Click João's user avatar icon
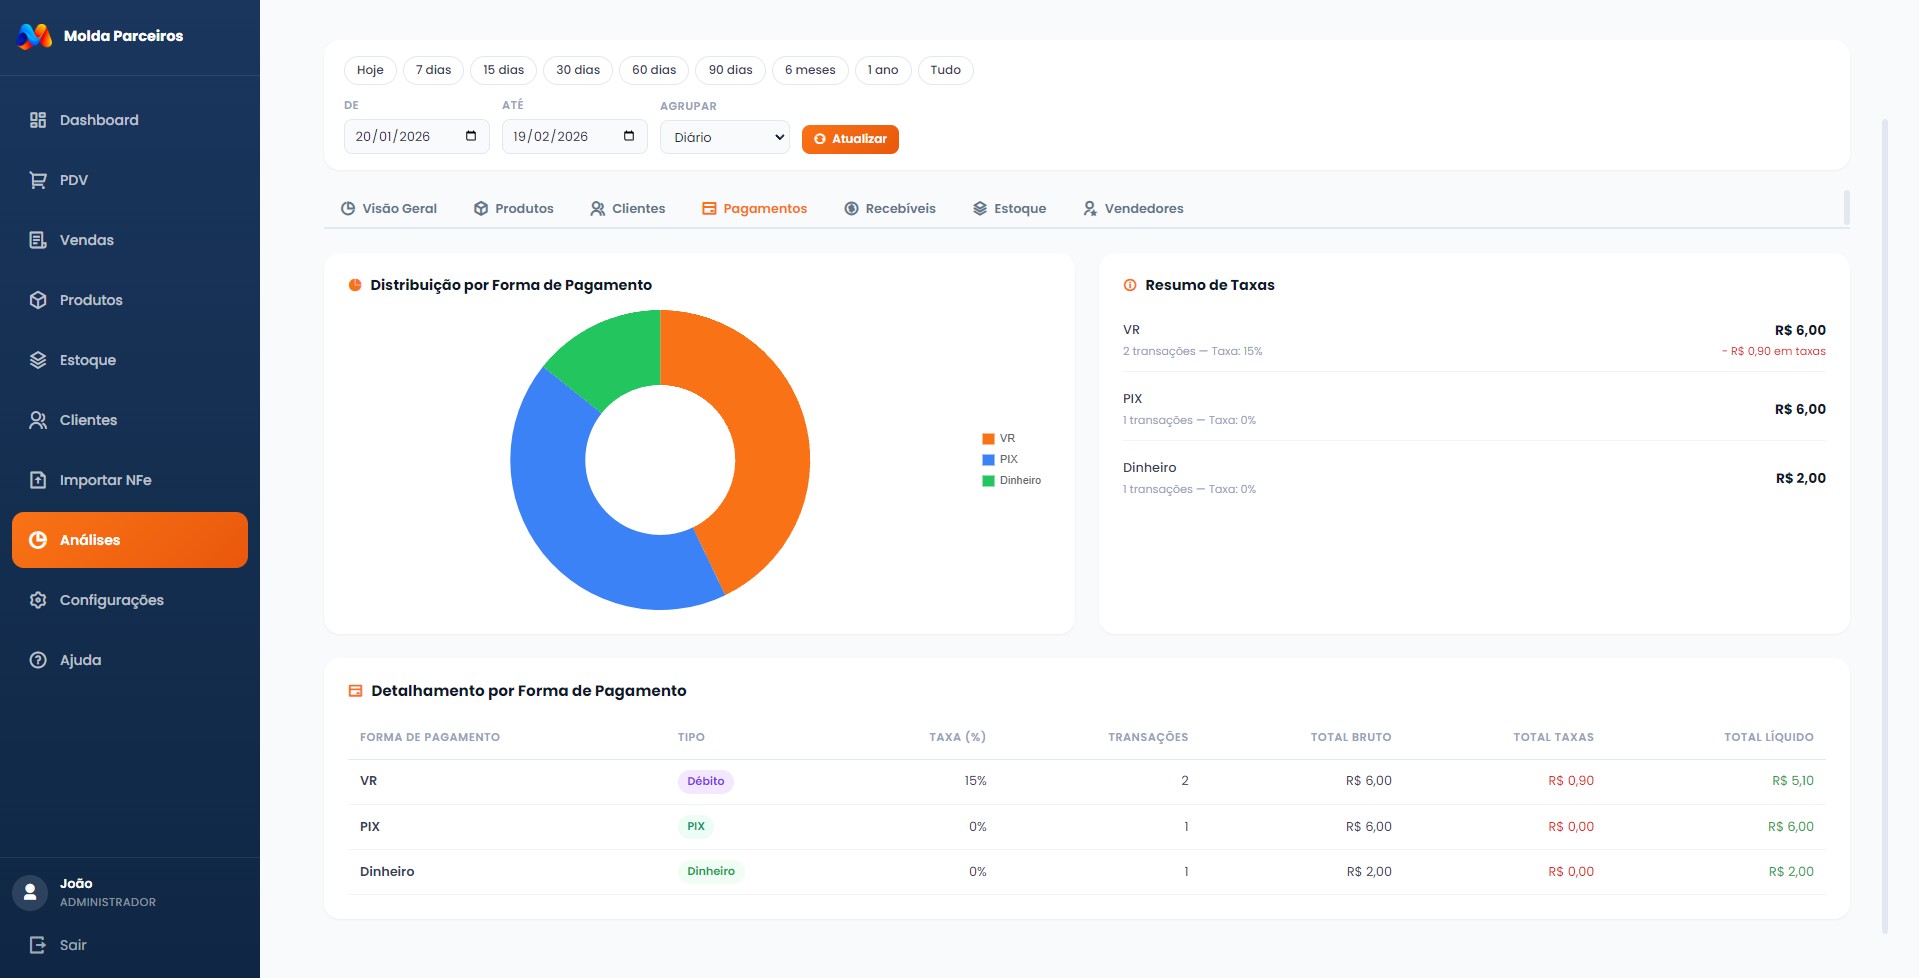This screenshot has width=1919, height=978. [x=30, y=892]
